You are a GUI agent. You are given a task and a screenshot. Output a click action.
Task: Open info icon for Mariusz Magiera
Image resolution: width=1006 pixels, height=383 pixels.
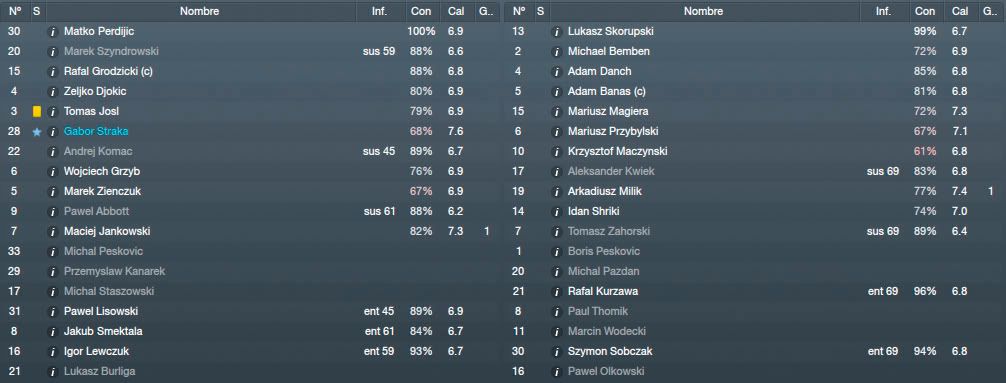coord(557,112)
